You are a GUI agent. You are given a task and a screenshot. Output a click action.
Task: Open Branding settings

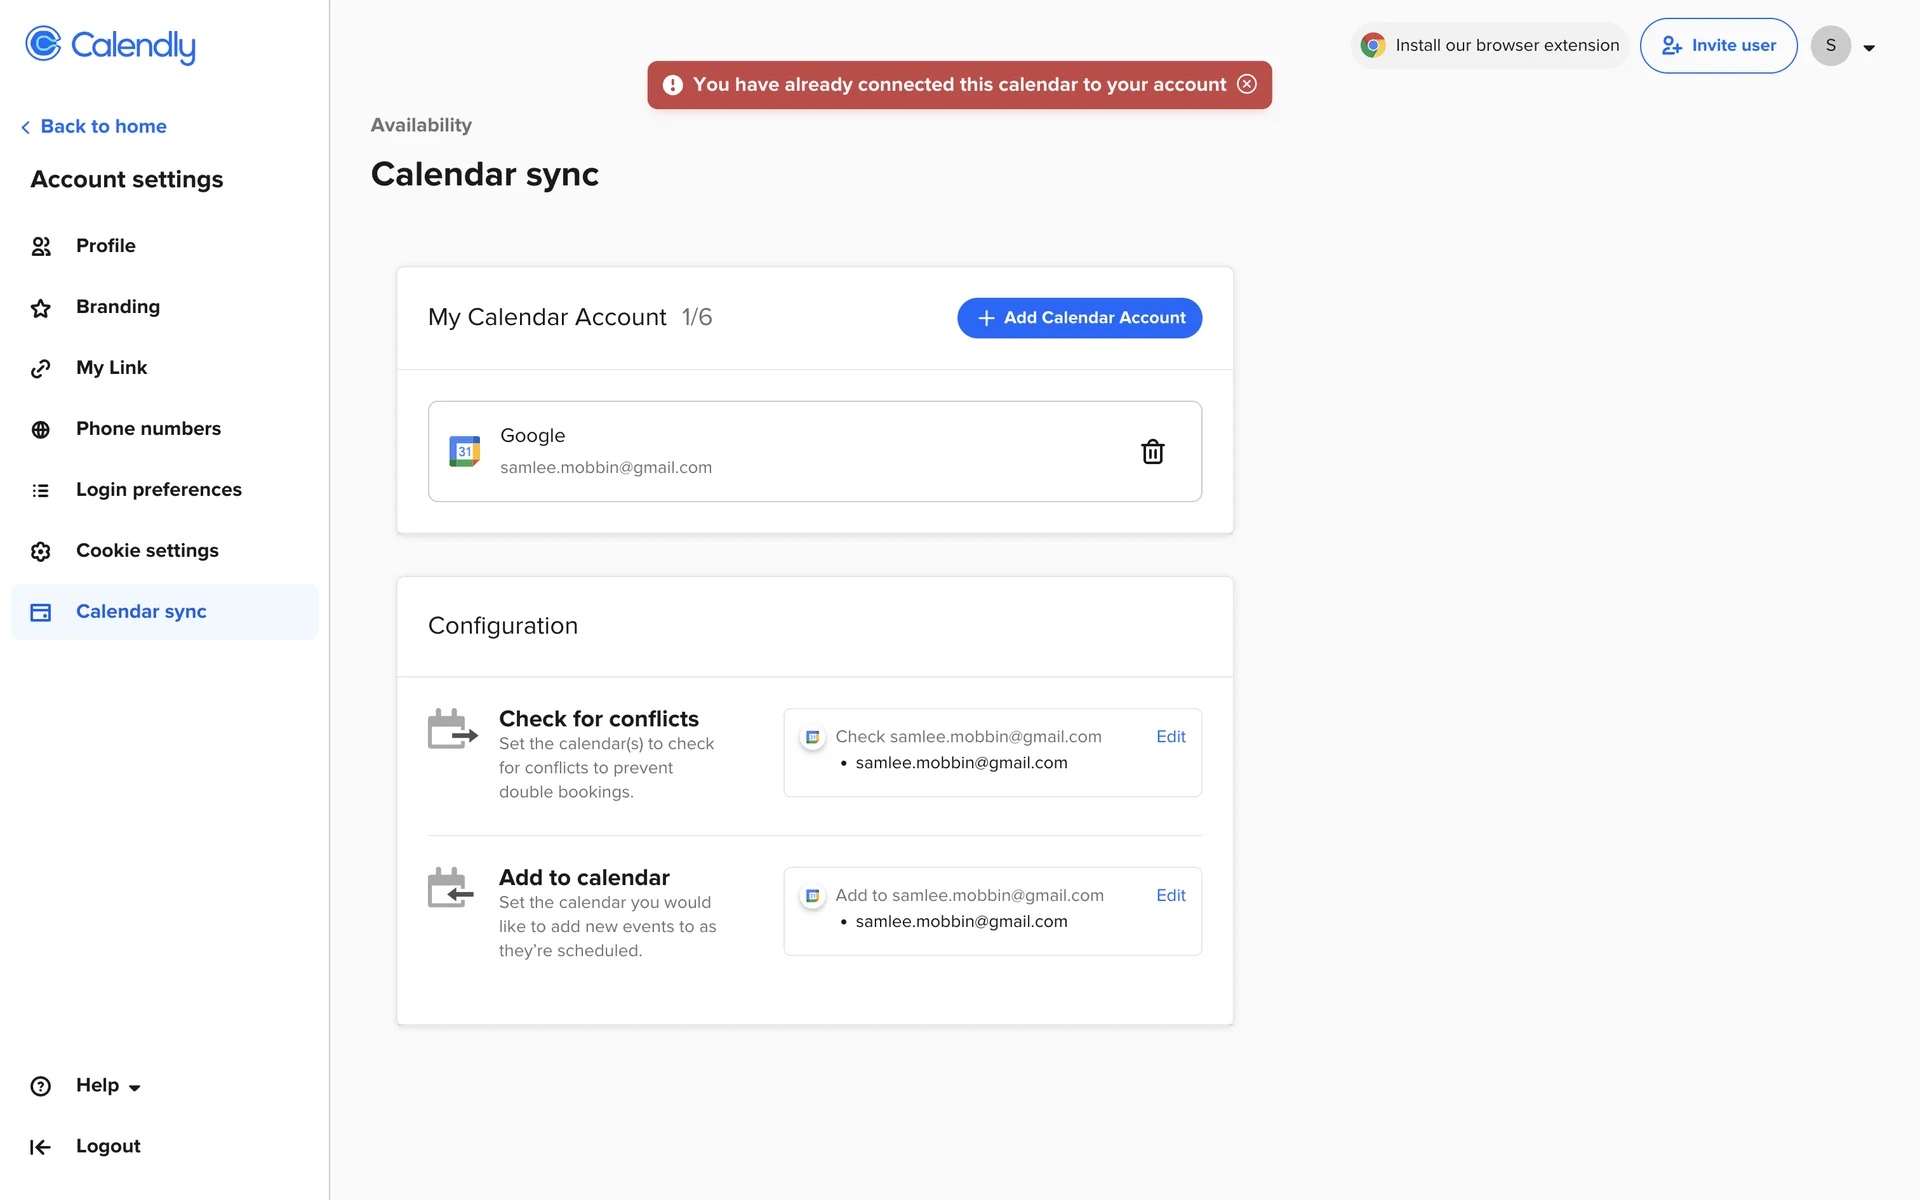(117, 307)
